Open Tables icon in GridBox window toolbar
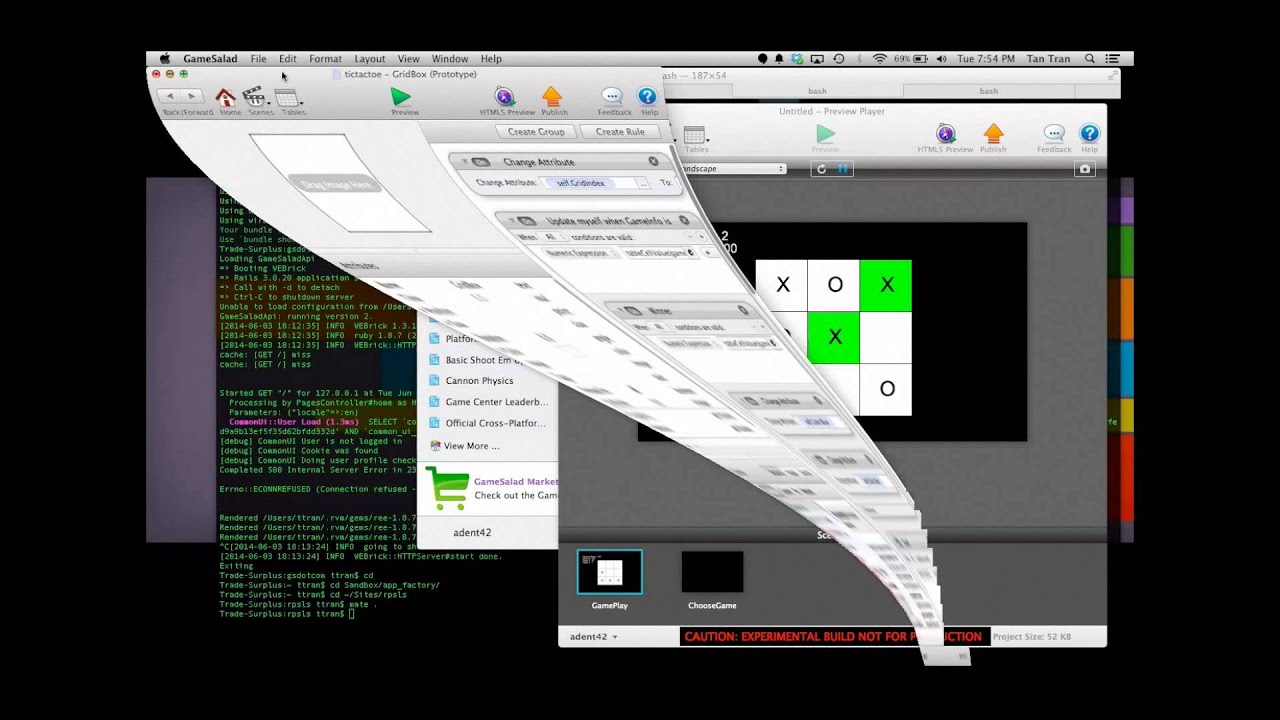 coord(288,98)
